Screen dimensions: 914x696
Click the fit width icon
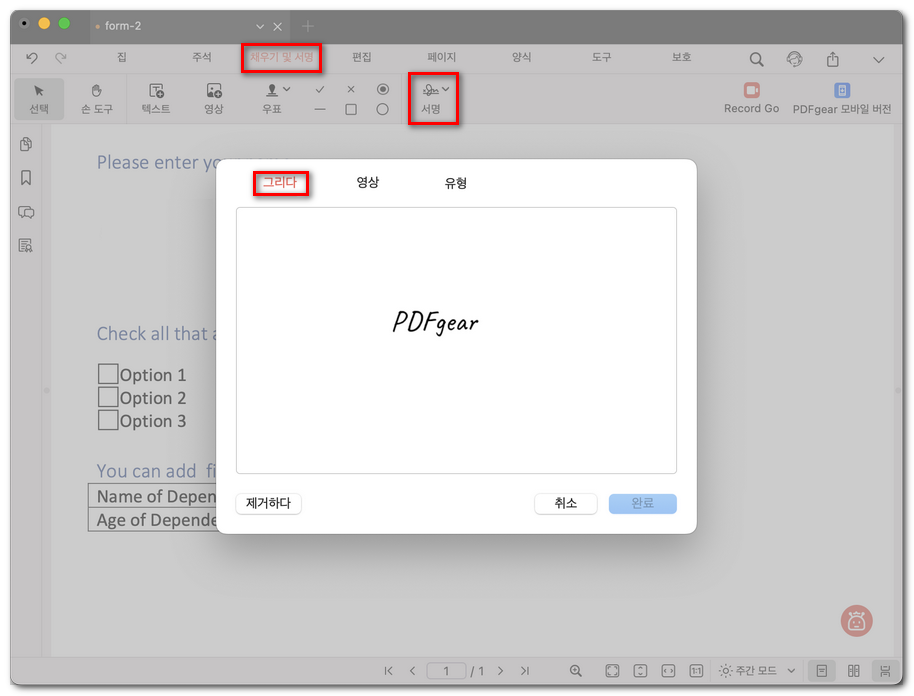[x=668, y=671]
